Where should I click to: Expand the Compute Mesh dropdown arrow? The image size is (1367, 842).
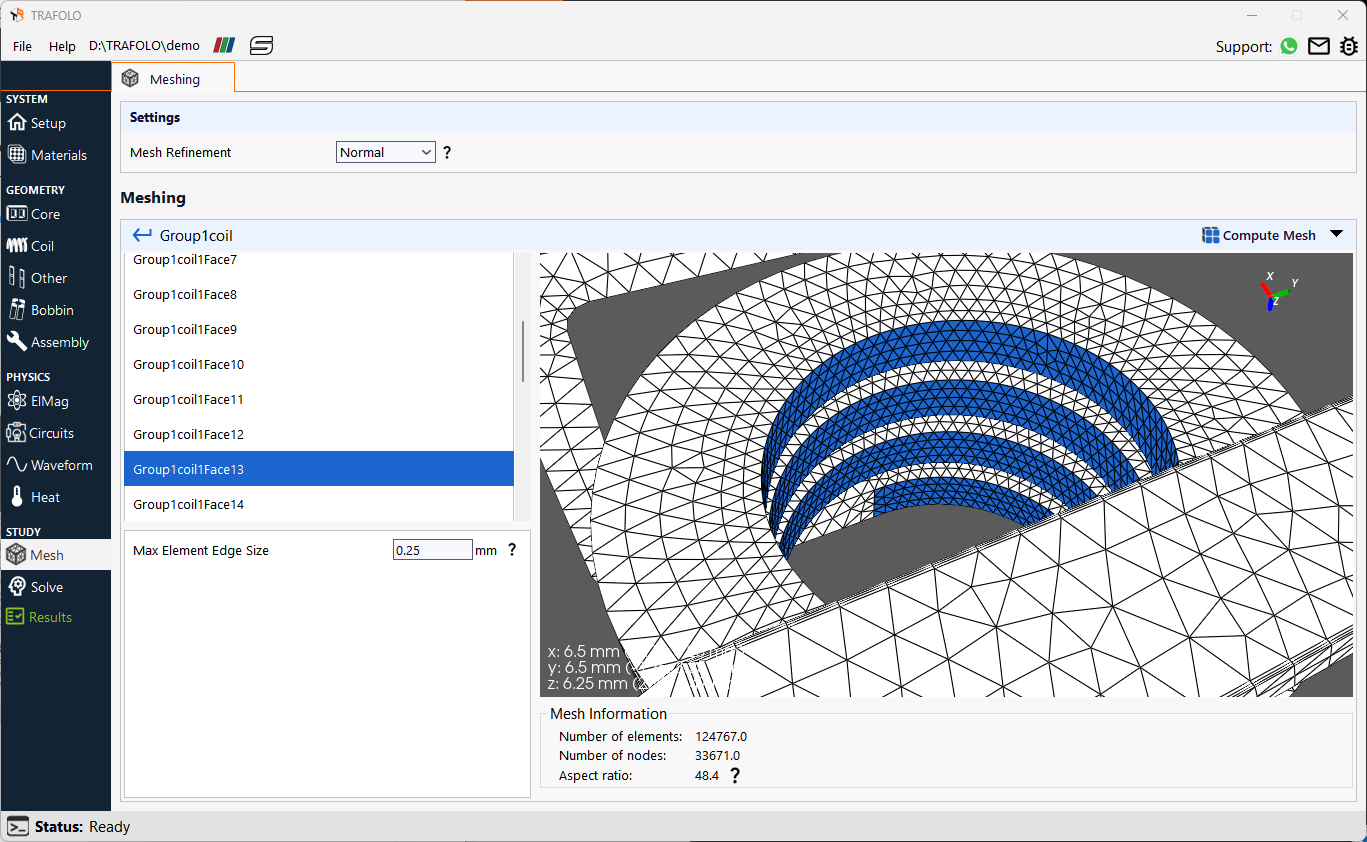[x=1337, y=234]
